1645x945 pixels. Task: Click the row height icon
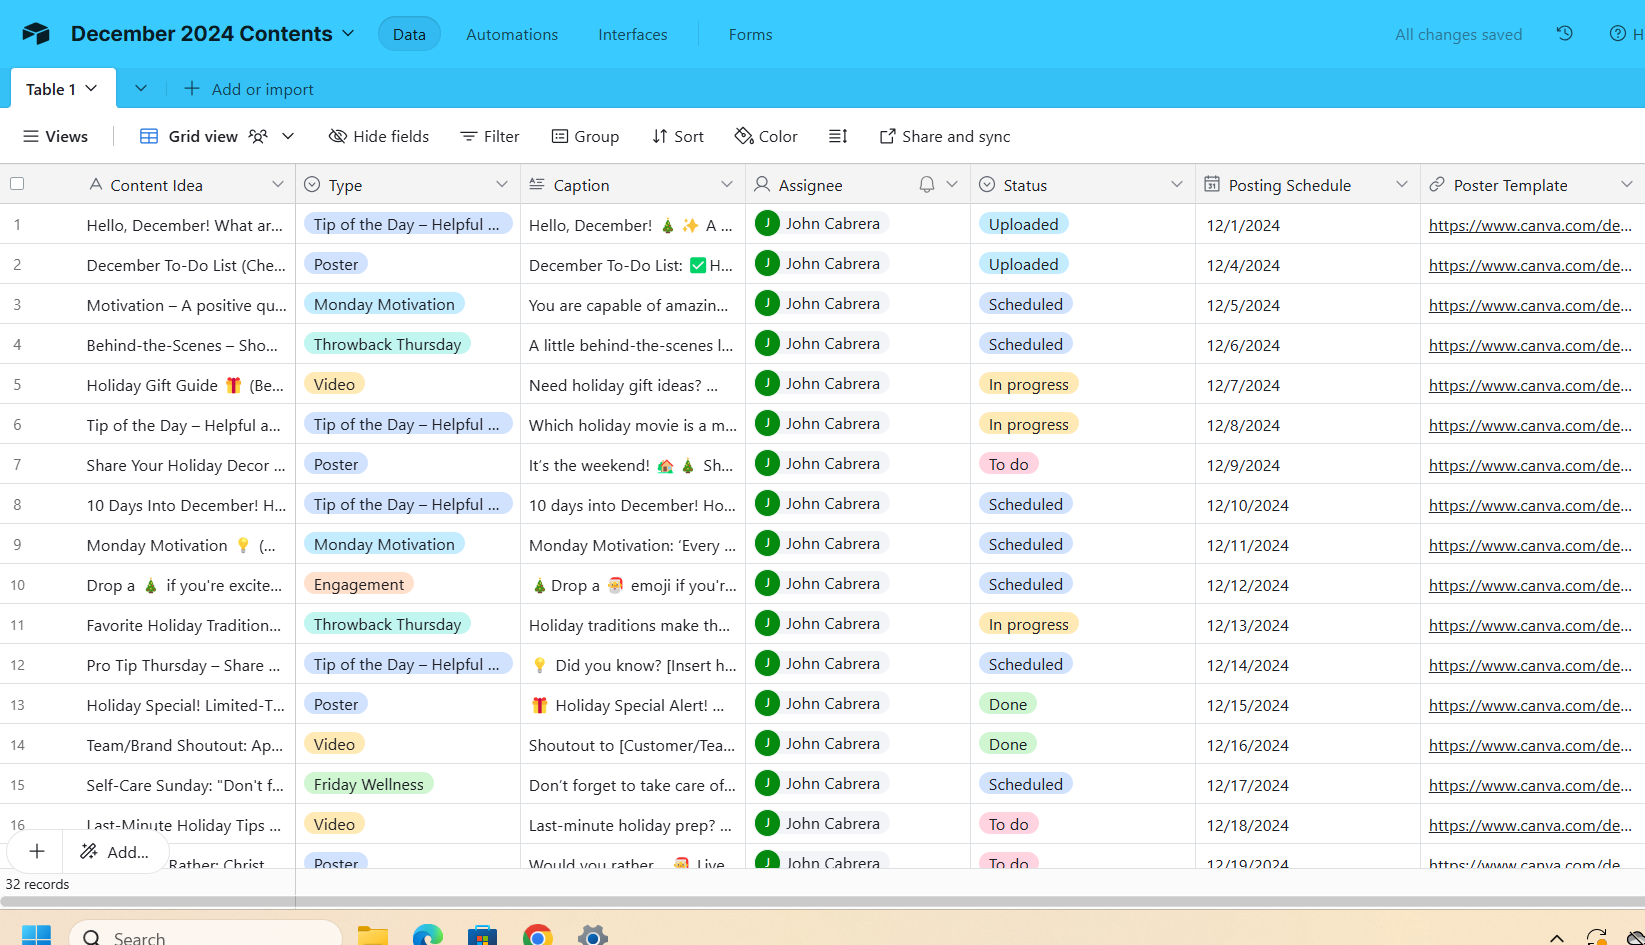coord(838,136)
